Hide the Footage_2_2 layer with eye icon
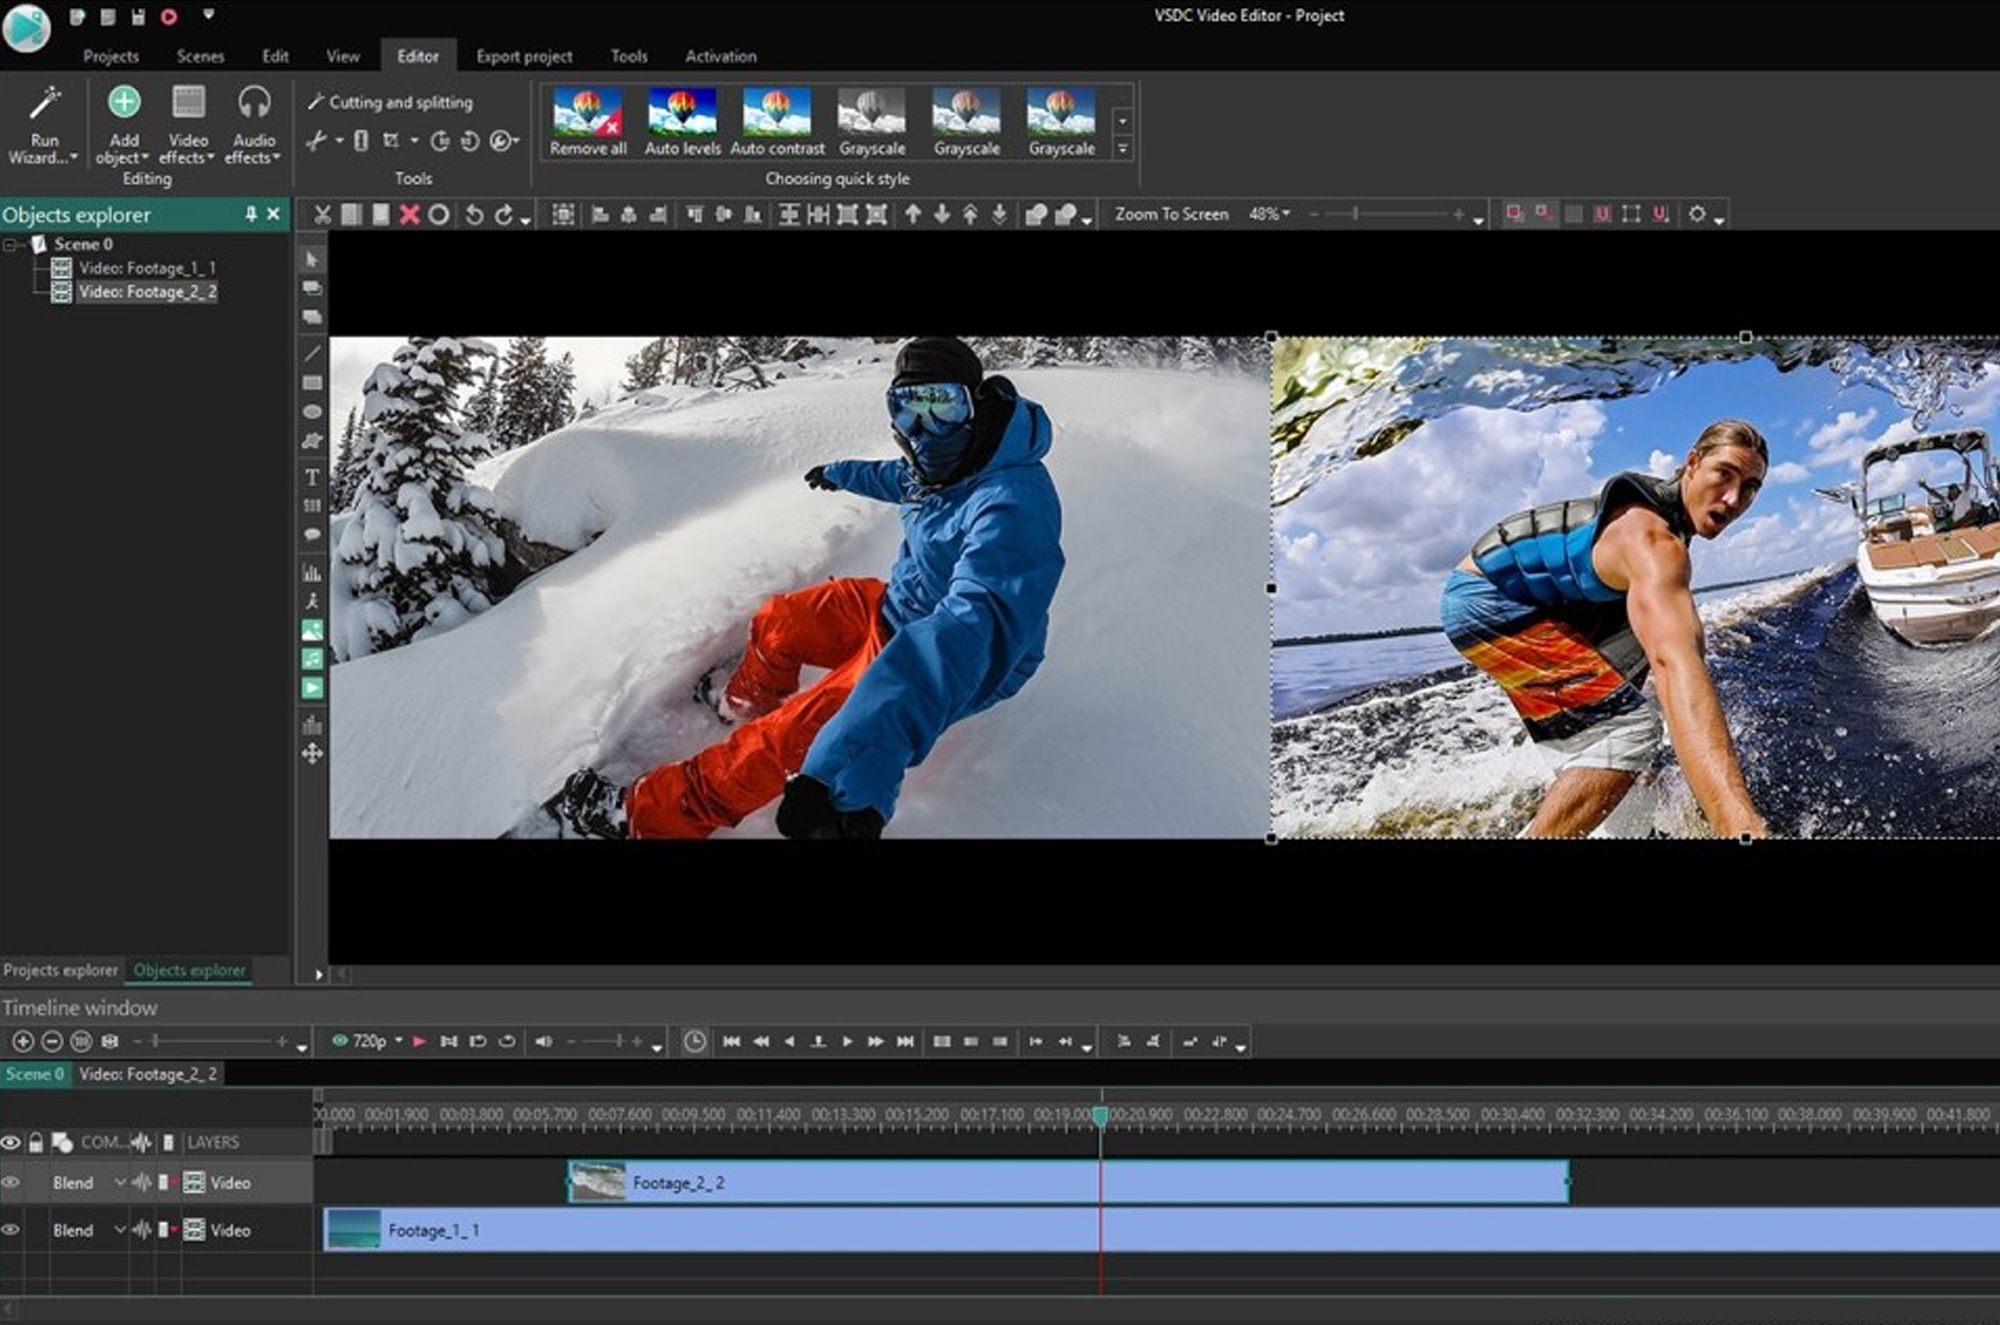This screenshot has width=2000, height=1325. tap(11, 1182)
